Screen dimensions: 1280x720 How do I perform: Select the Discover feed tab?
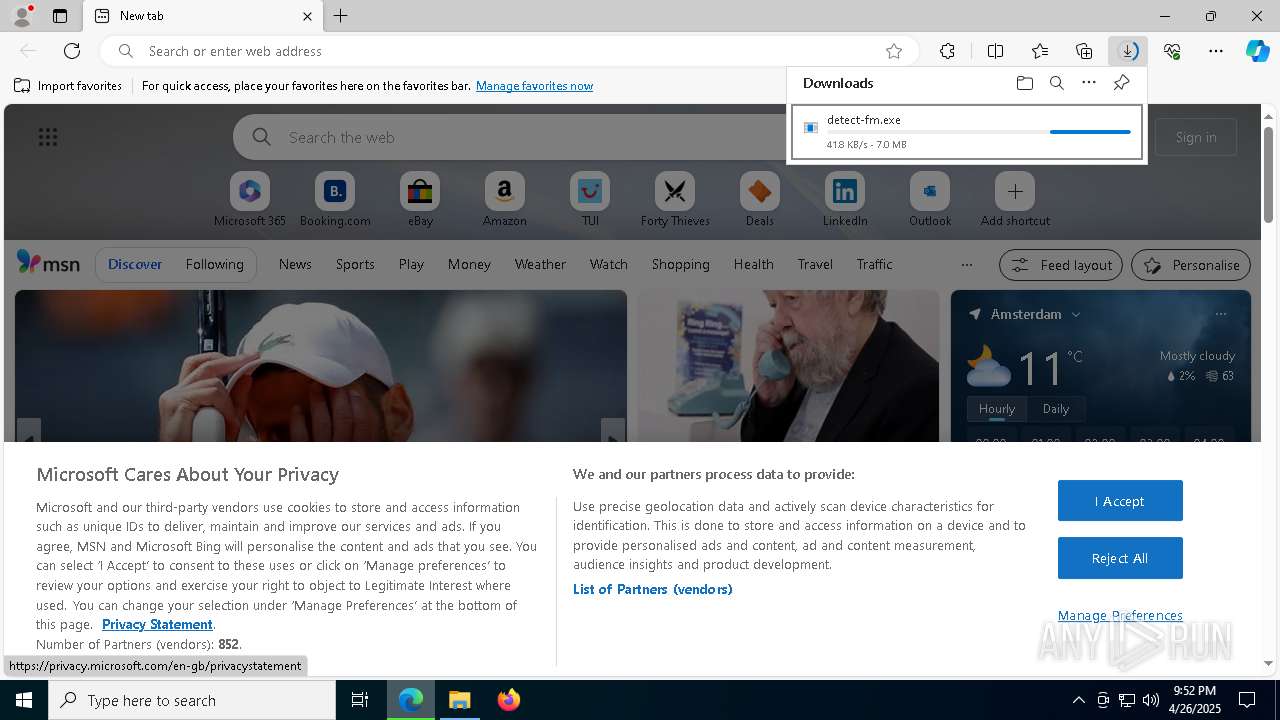pos(135,264)
